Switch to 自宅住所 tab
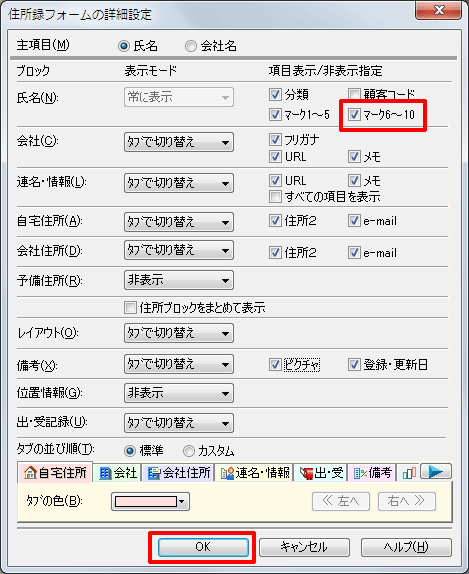 pyautogui.click(x=55, y=473)
